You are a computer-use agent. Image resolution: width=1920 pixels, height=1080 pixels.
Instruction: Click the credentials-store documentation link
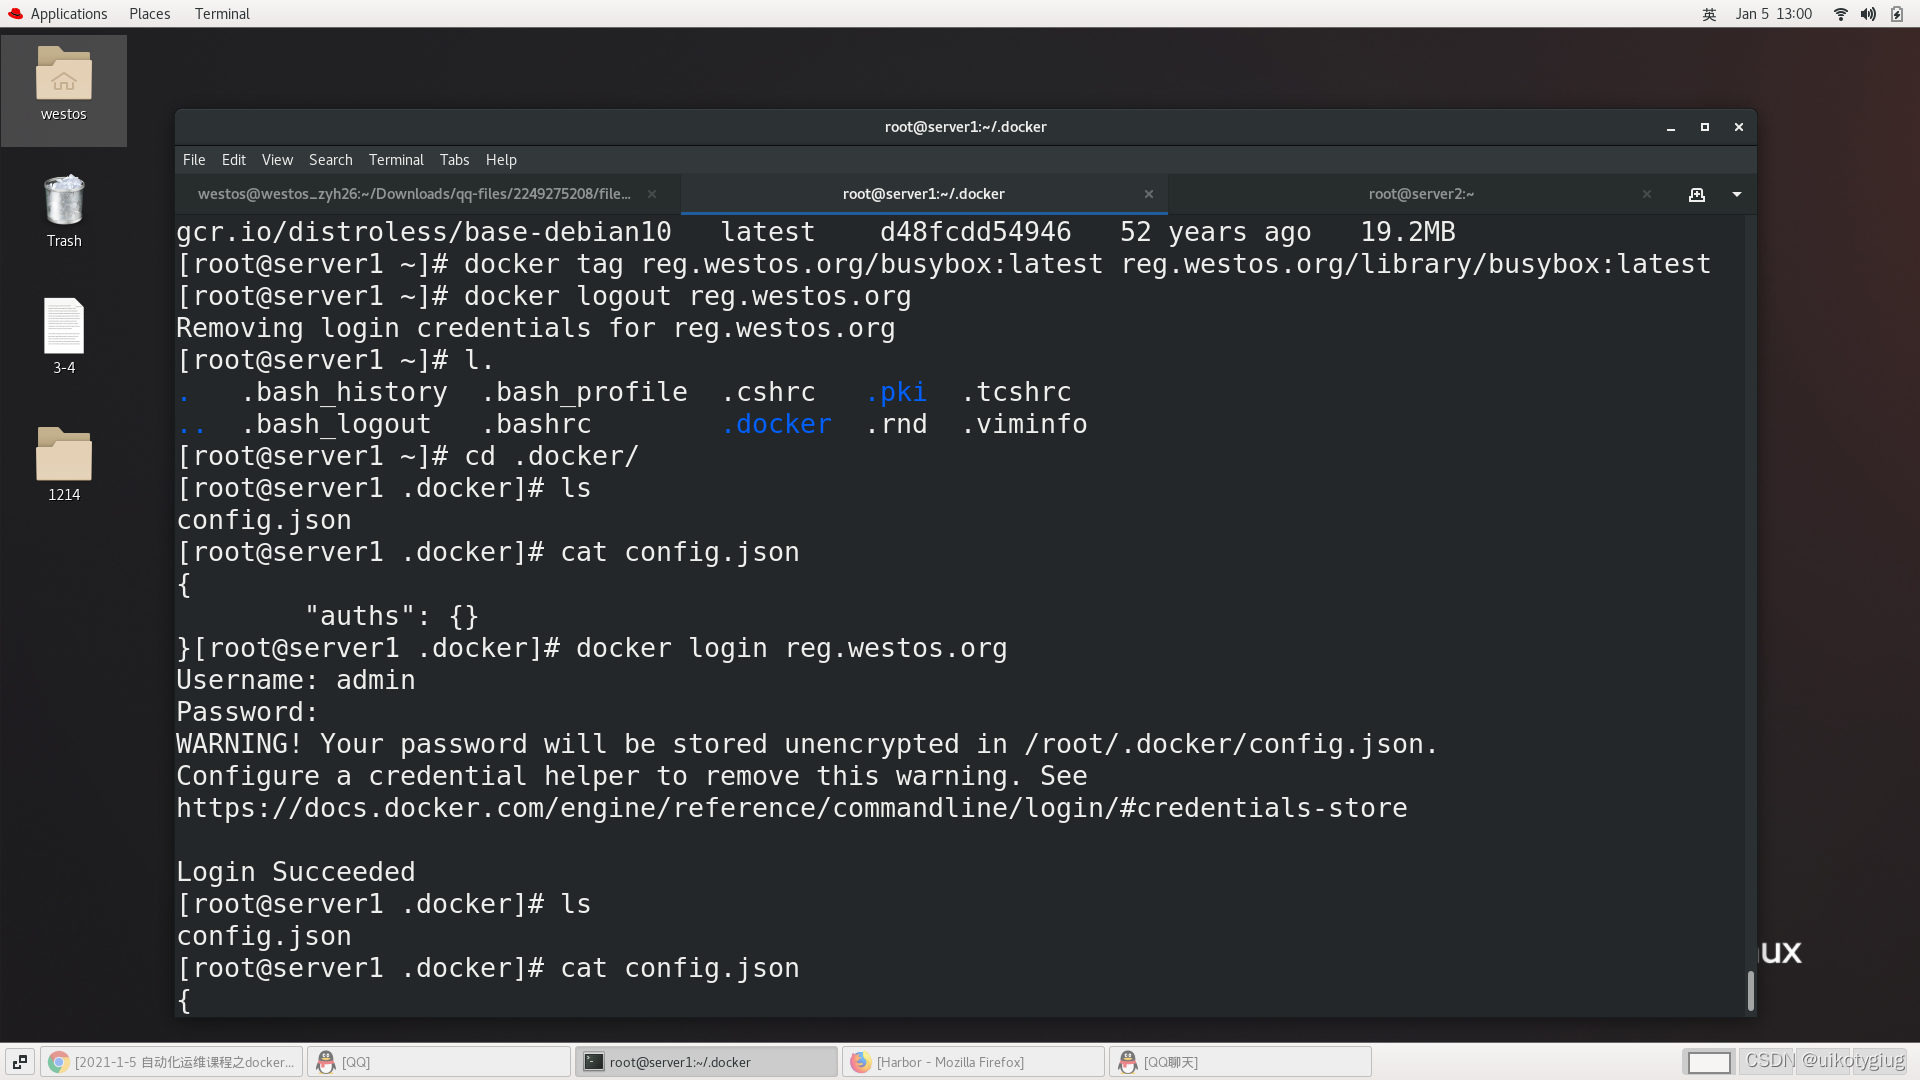click(x=791, y=807)
